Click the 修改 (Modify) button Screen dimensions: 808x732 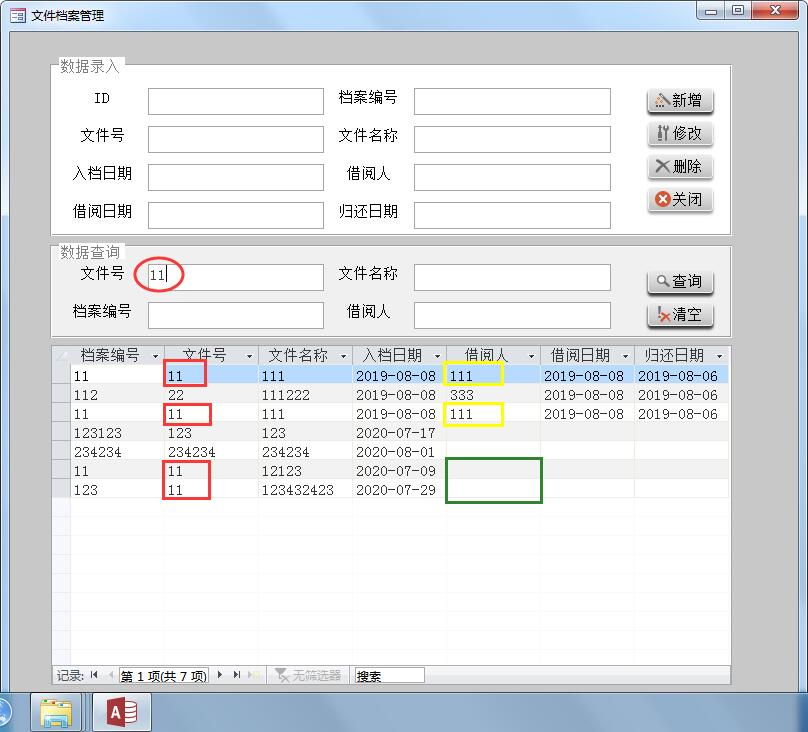680,133
